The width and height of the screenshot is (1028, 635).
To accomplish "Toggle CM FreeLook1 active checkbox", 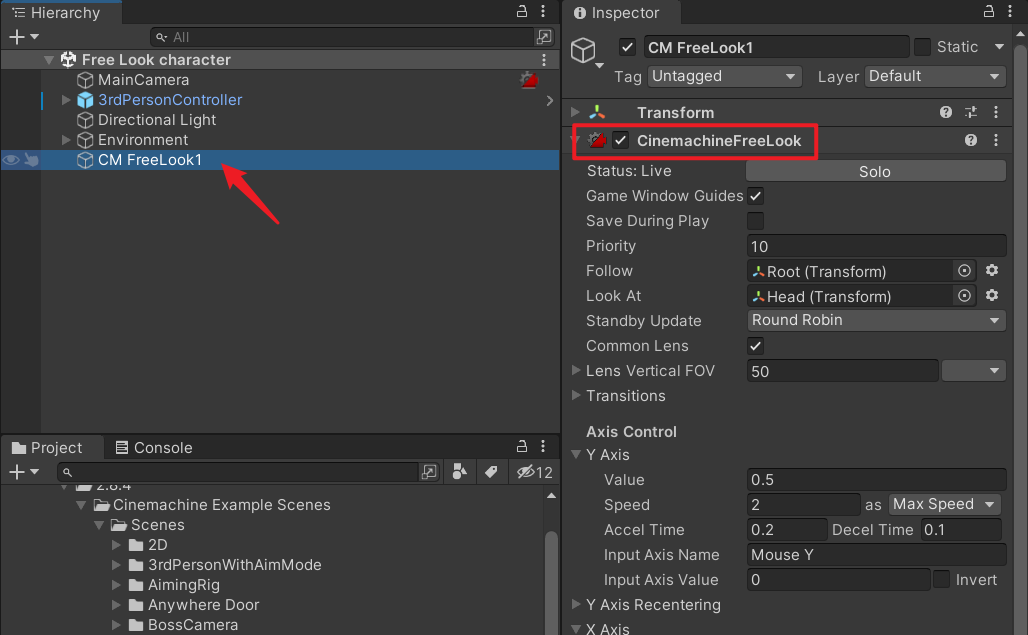I will [627, 47].
